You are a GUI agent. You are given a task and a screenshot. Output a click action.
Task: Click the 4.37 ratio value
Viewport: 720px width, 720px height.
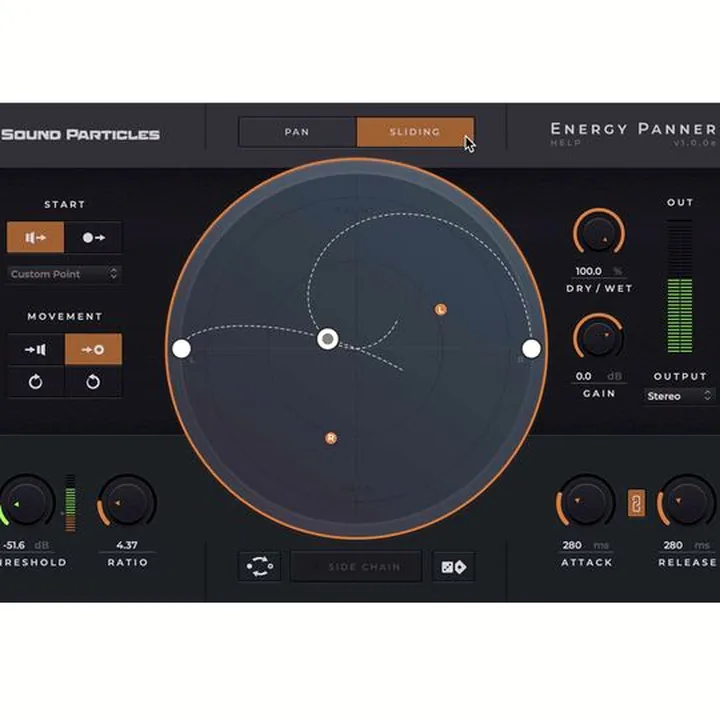(x=127, y=546)
